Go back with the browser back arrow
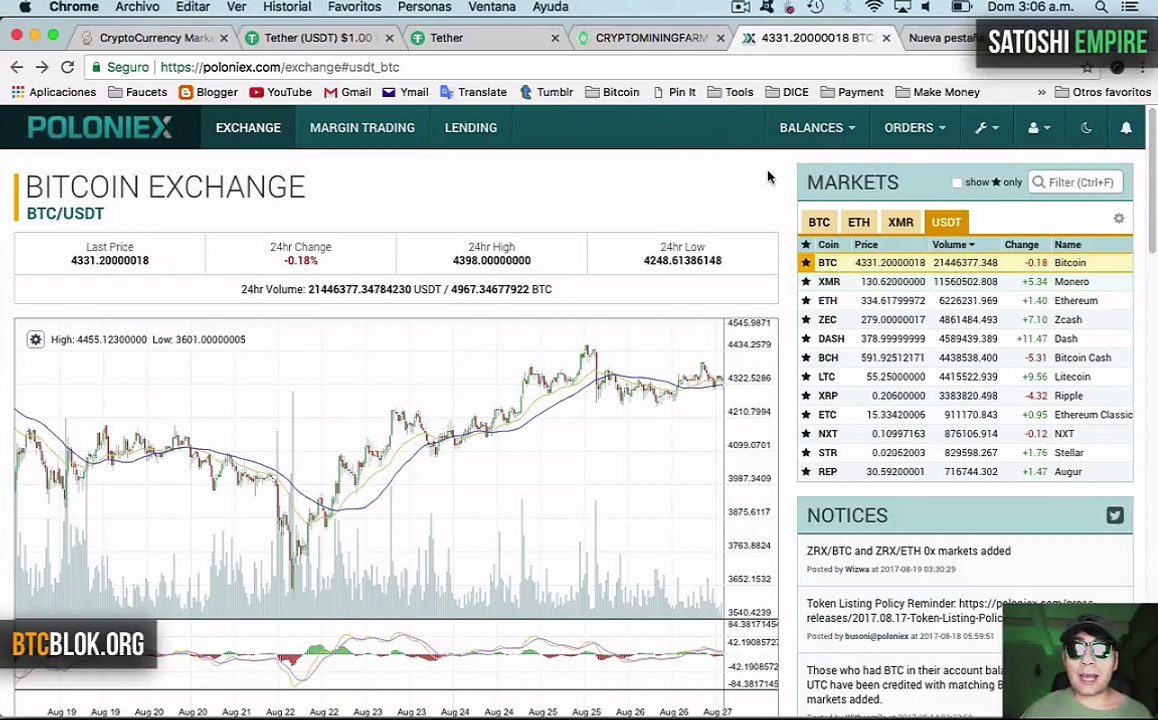This screenshot has width=1158, height=720. point(17,67)
